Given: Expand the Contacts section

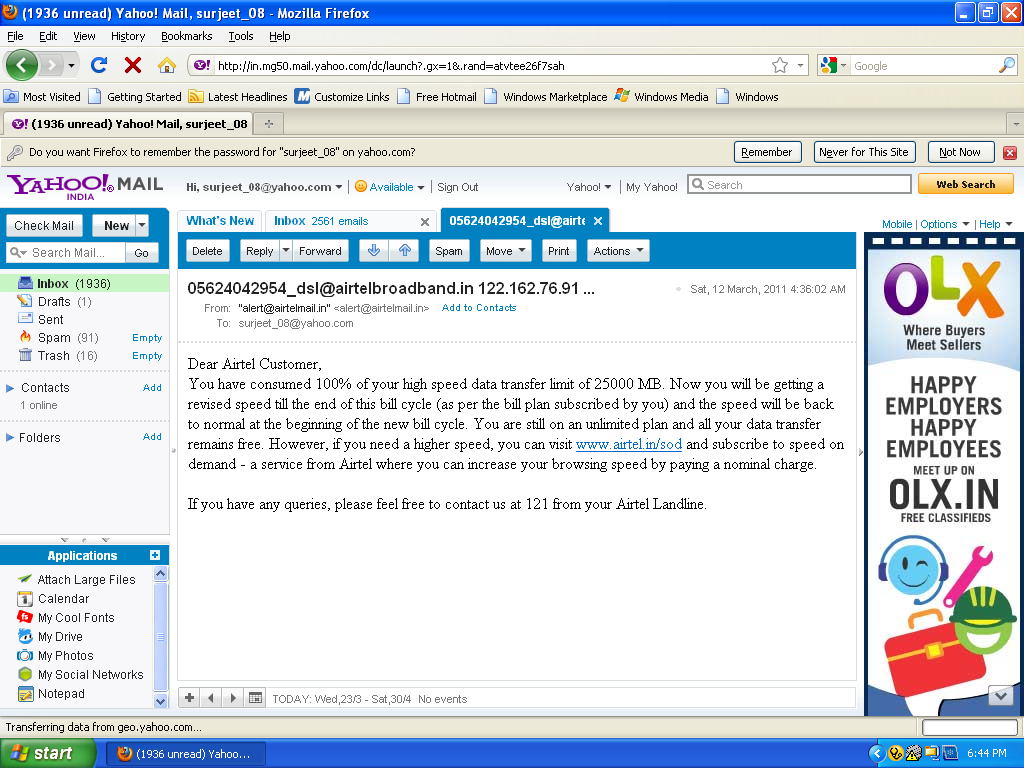Looking at the screenshot, I should click(x=10, y=388).
